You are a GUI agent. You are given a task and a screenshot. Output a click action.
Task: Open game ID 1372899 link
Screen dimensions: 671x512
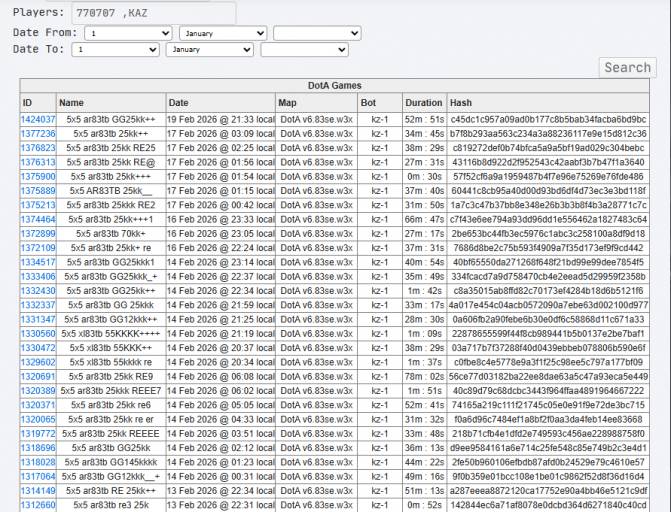38,233
